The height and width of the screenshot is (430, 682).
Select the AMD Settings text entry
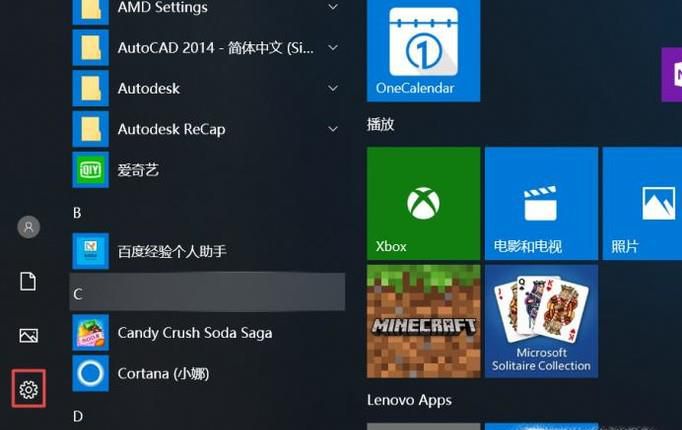coord(162,7)
